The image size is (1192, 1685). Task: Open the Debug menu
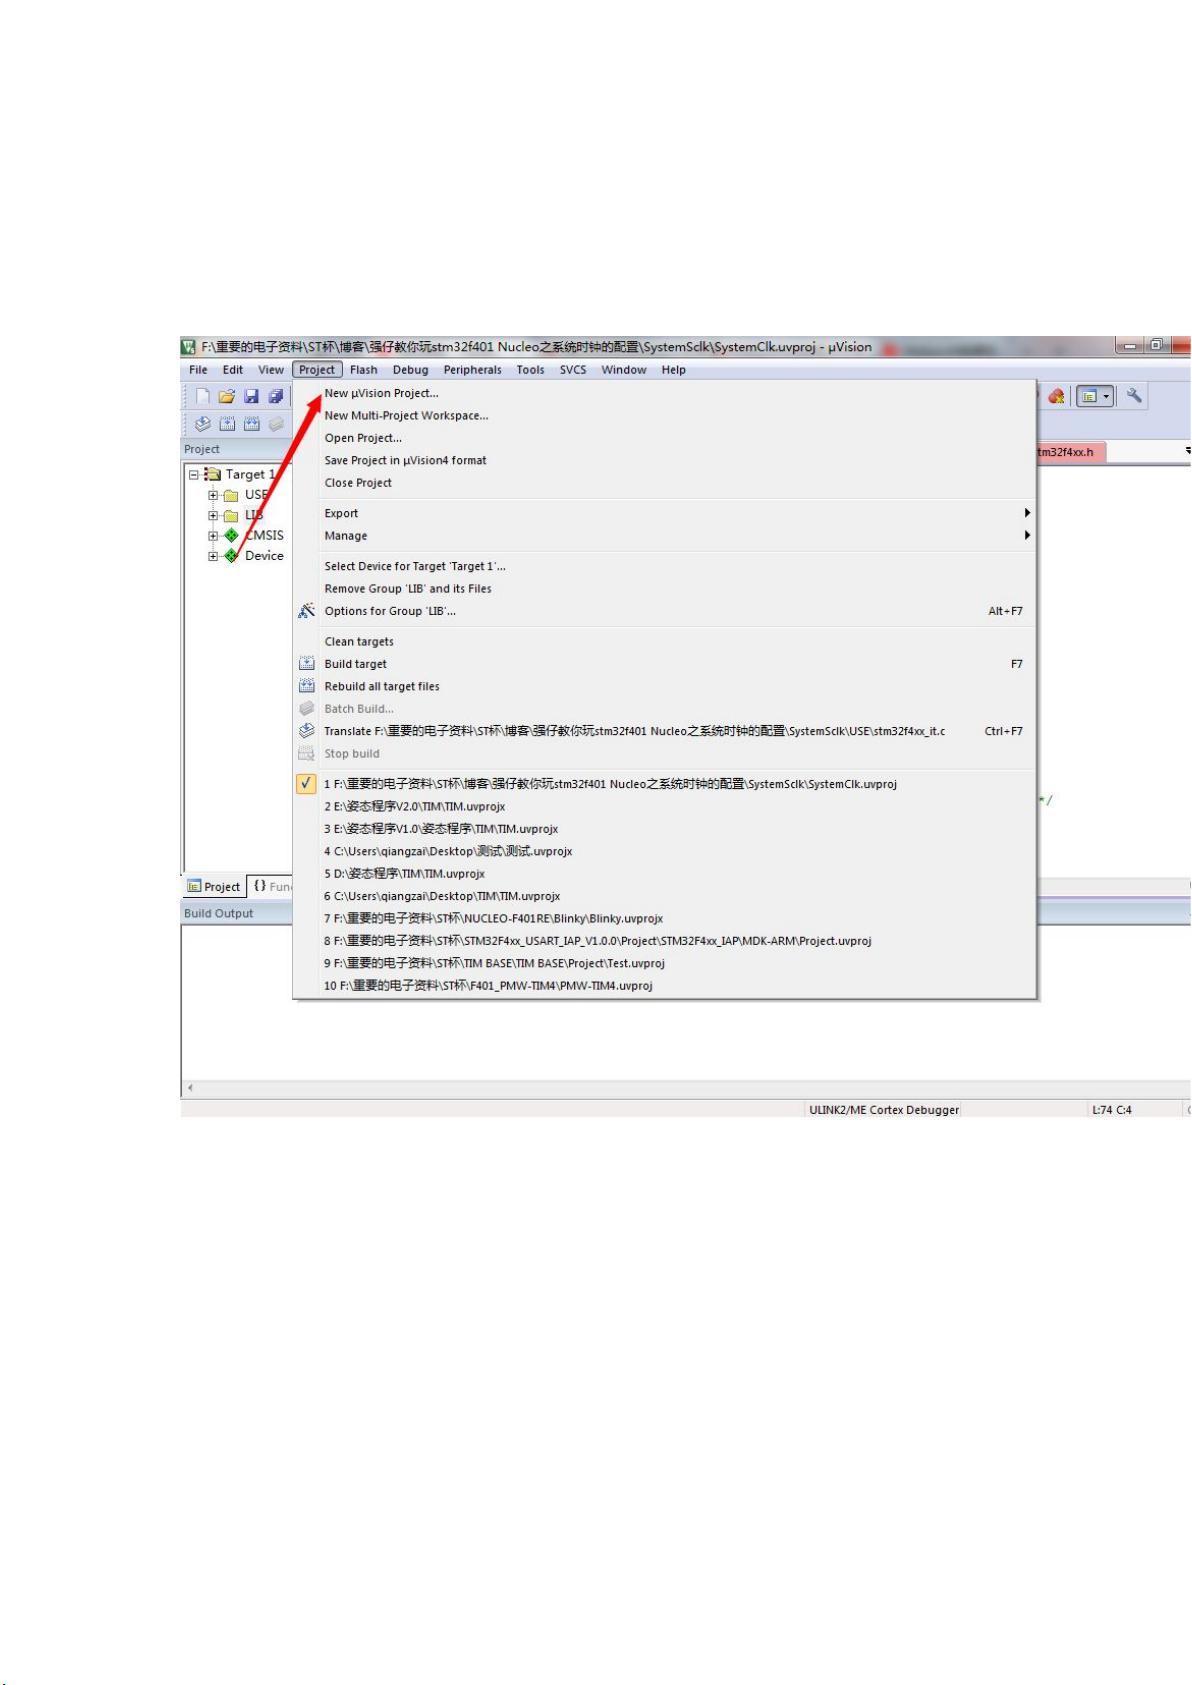[x=410, y=370]
